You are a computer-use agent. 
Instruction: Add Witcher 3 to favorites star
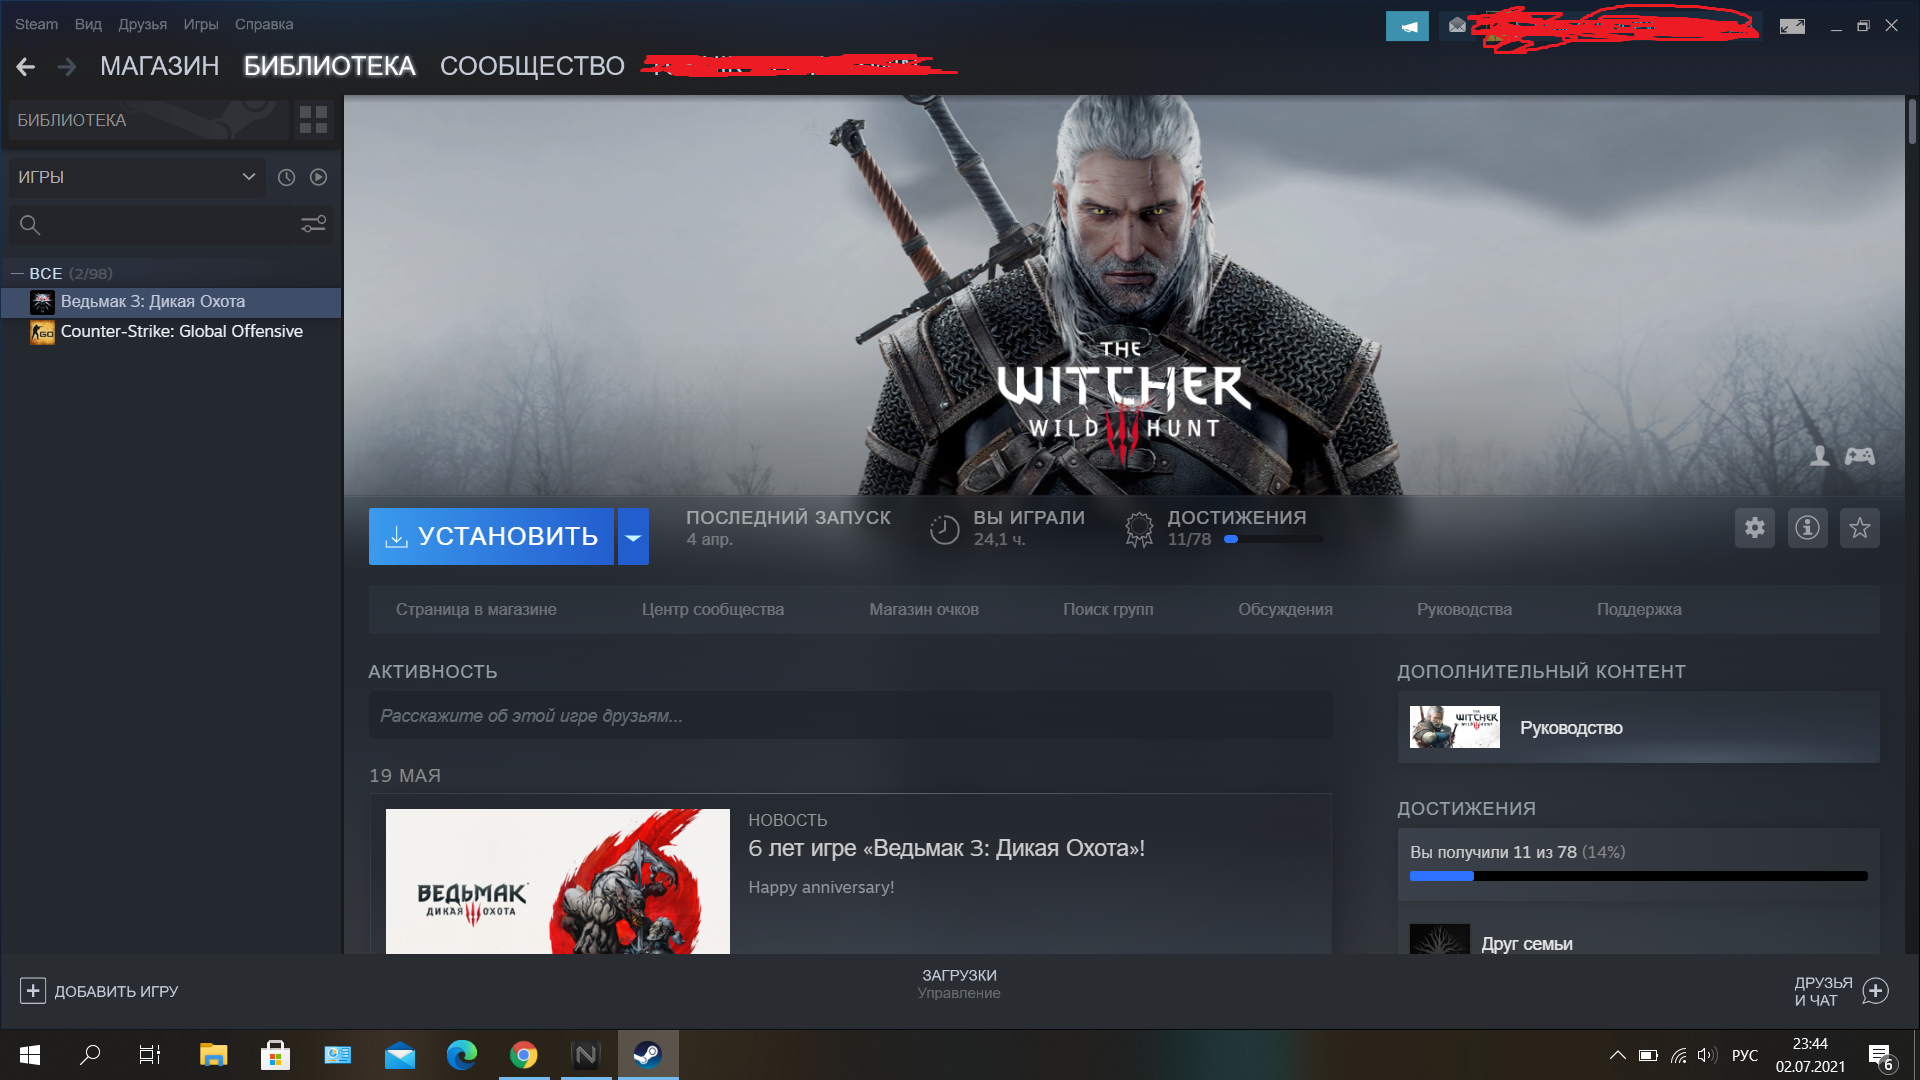coord(1860,528)
